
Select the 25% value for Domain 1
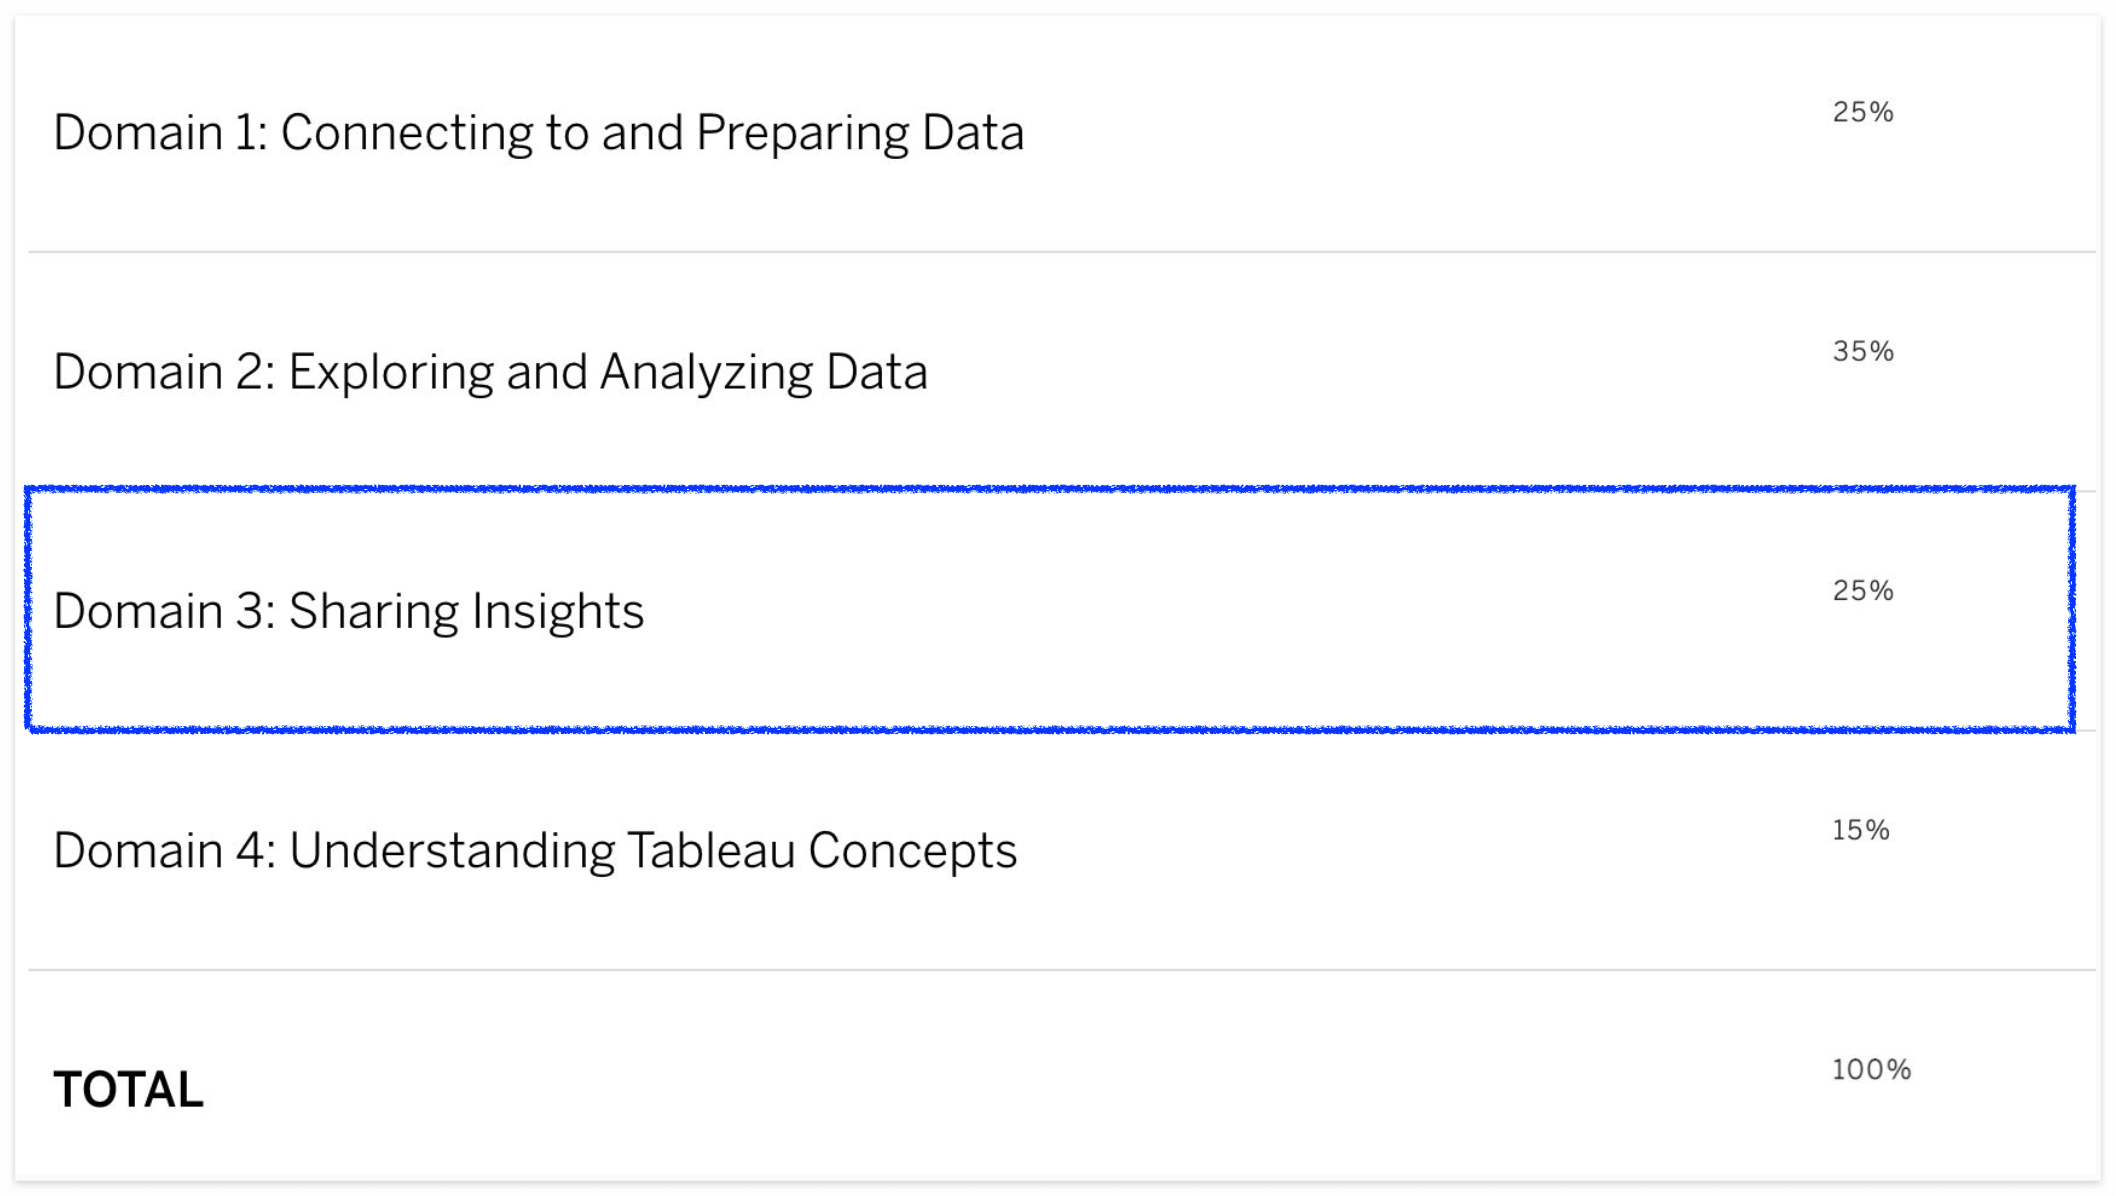[x=1863, y=112]
